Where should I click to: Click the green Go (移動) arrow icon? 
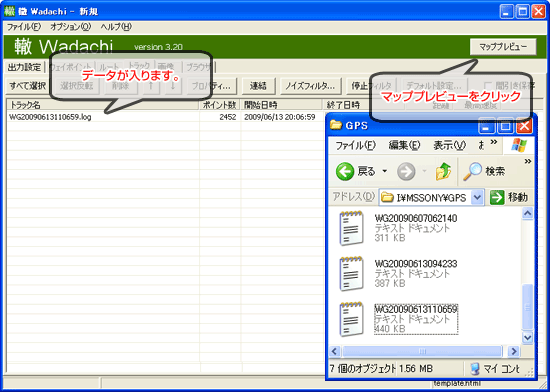click(497, 197)
